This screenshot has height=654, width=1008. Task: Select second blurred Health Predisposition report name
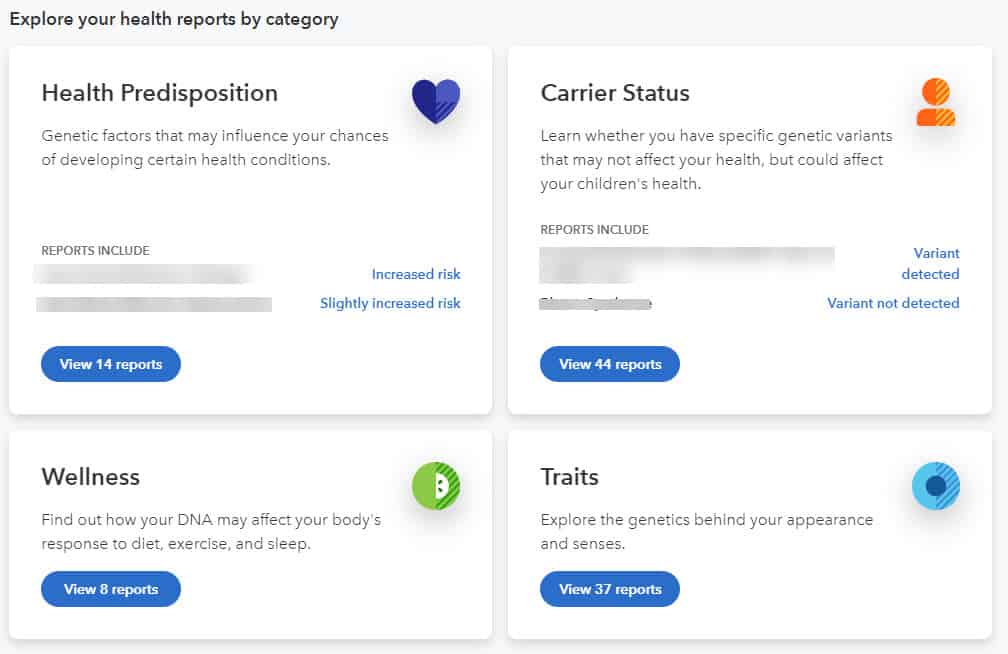tap(154, 304)
